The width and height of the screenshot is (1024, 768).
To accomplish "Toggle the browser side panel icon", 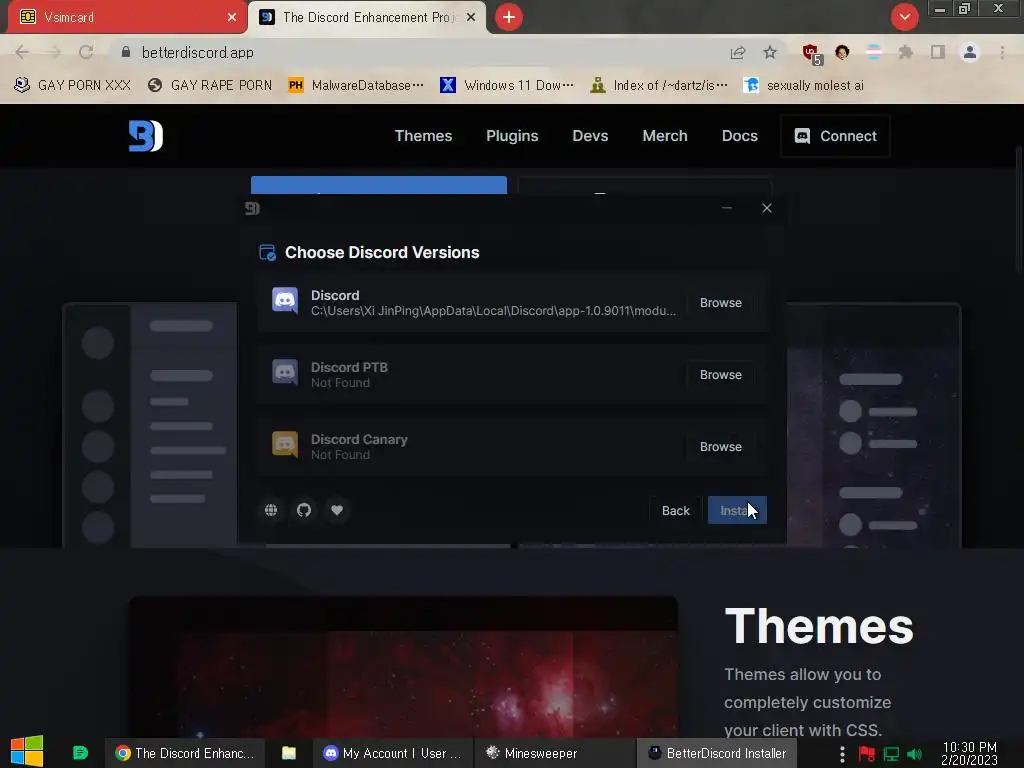I will (938, 52).
